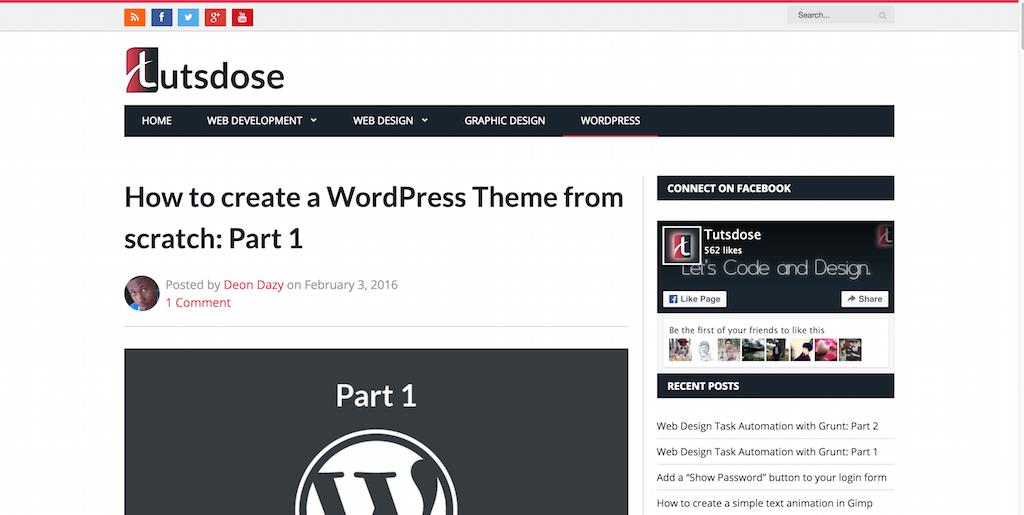This screenshot has width=1024, height=515.
Task: Click the last friend thumbnail in Facebook widget
Action: [850, 349]
